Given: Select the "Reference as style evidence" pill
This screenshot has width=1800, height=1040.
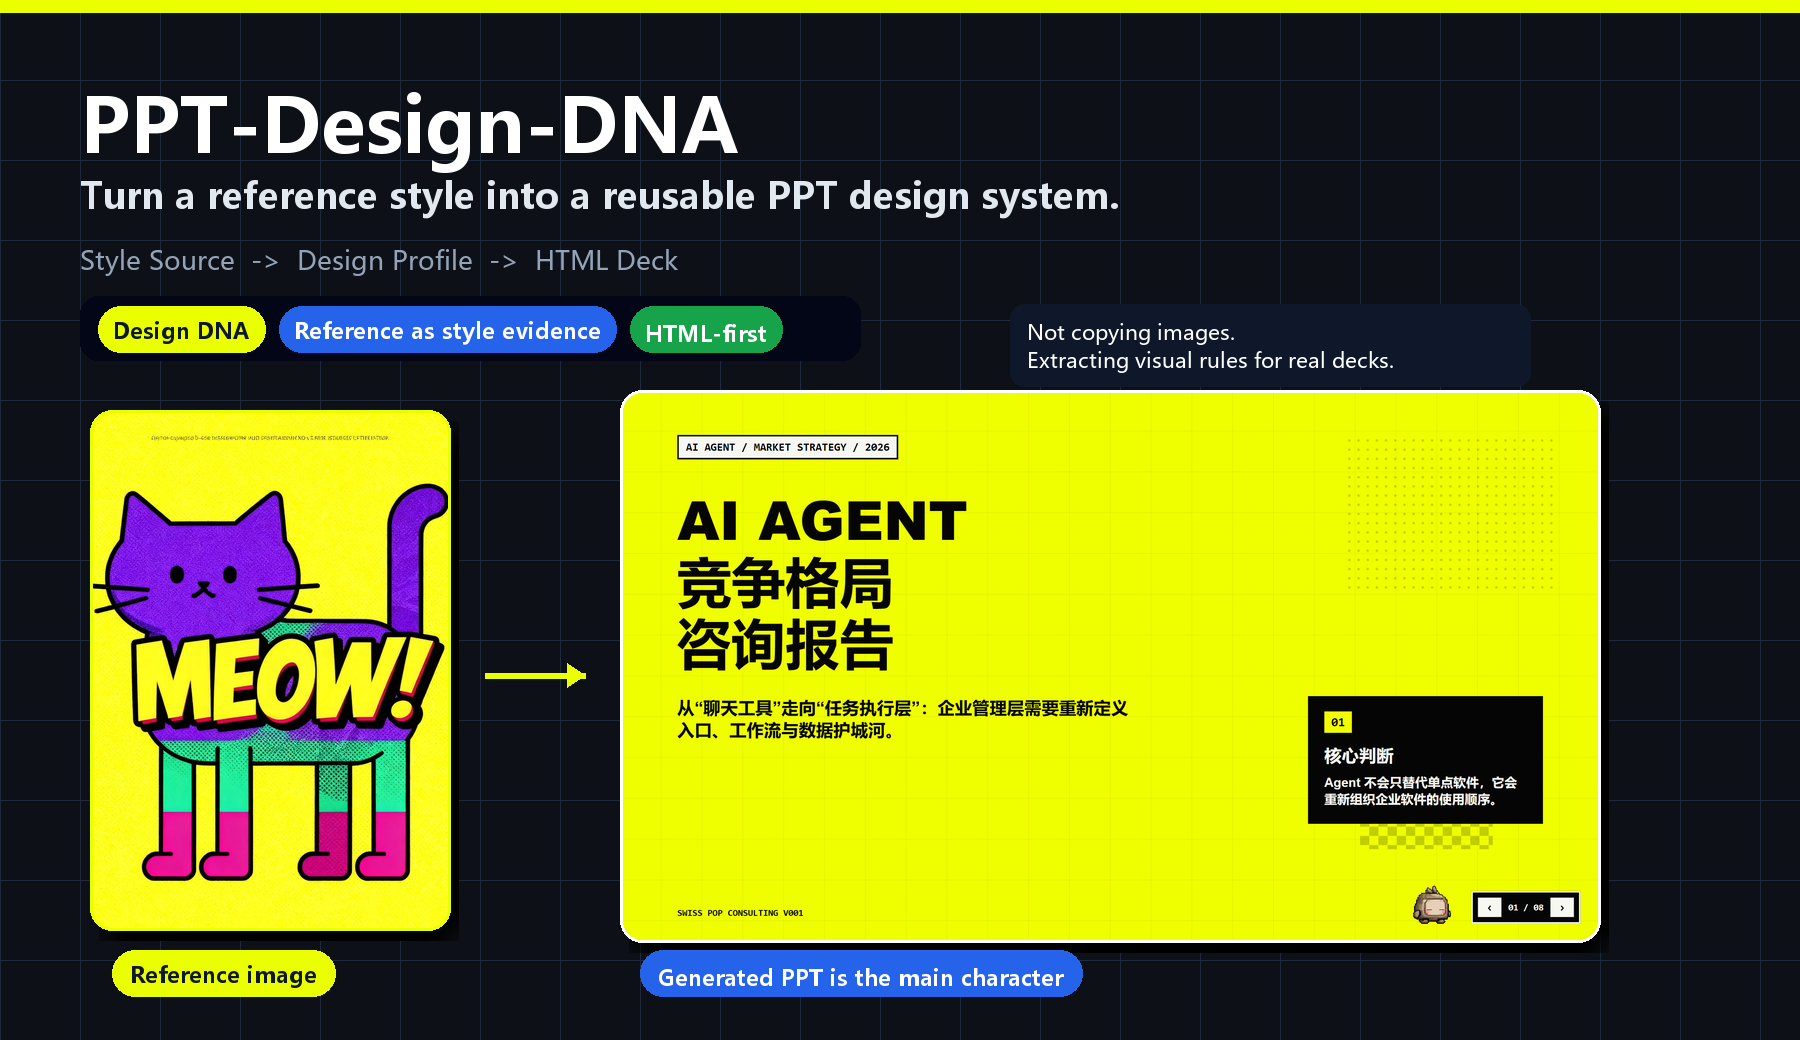Looking at the screenshot, I should 447,330.
